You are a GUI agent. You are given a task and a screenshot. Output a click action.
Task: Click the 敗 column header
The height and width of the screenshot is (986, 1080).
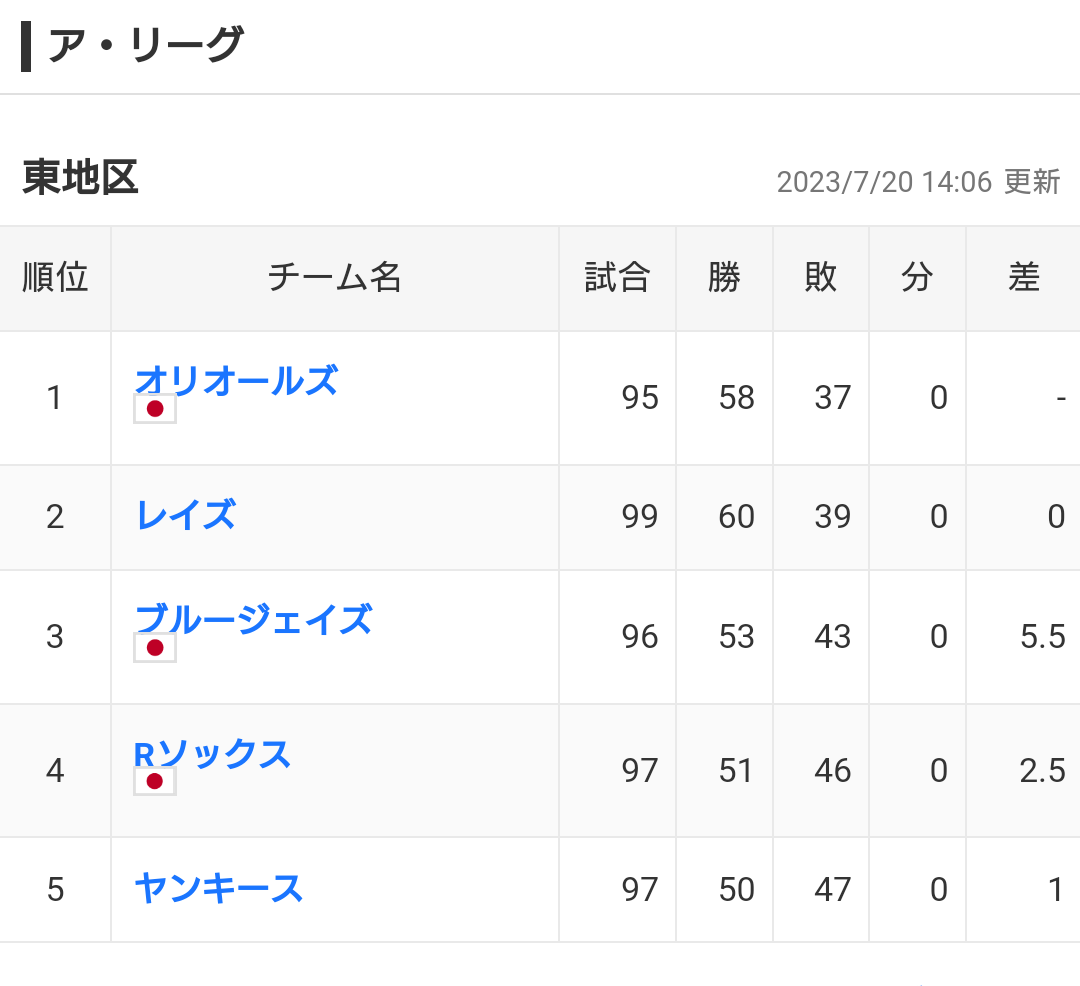click(x=820, y=278)
